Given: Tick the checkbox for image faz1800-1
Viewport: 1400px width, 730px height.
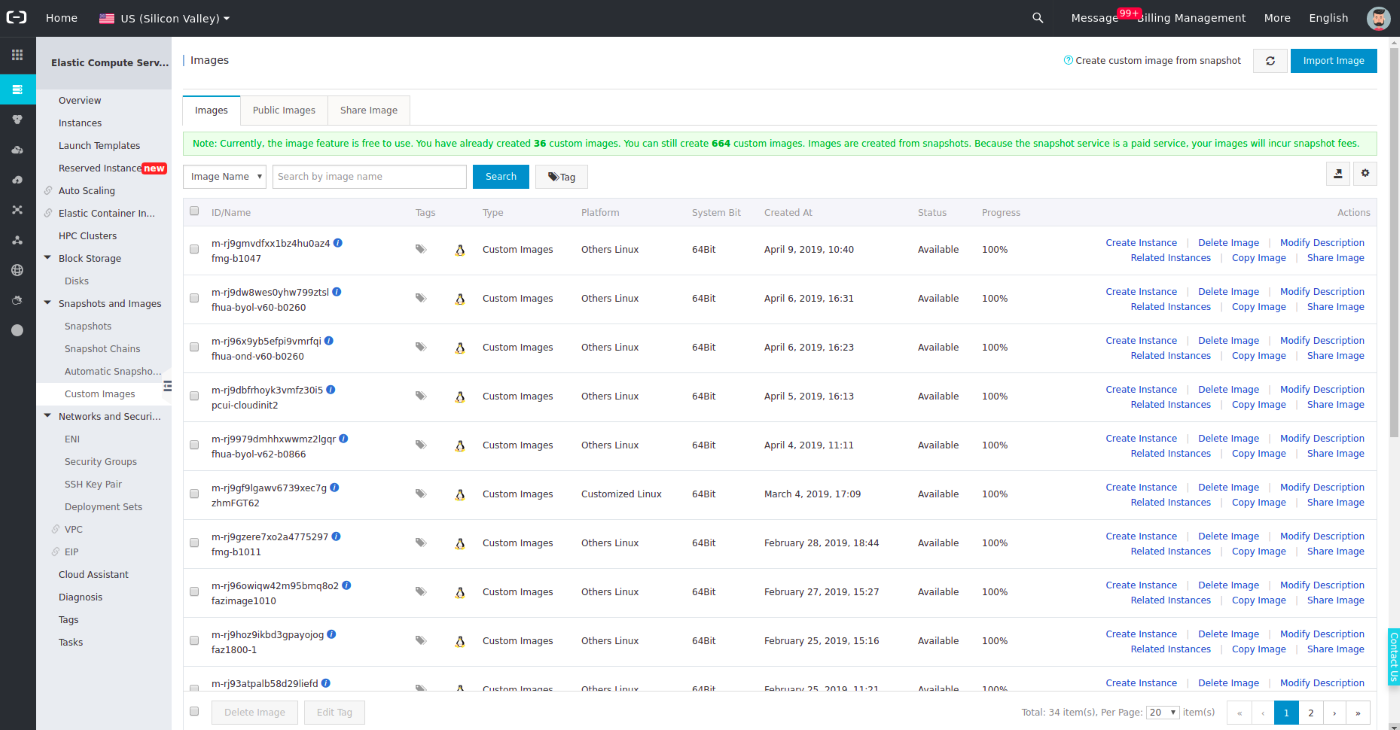Looking at the screenshot, I should 194,641.
